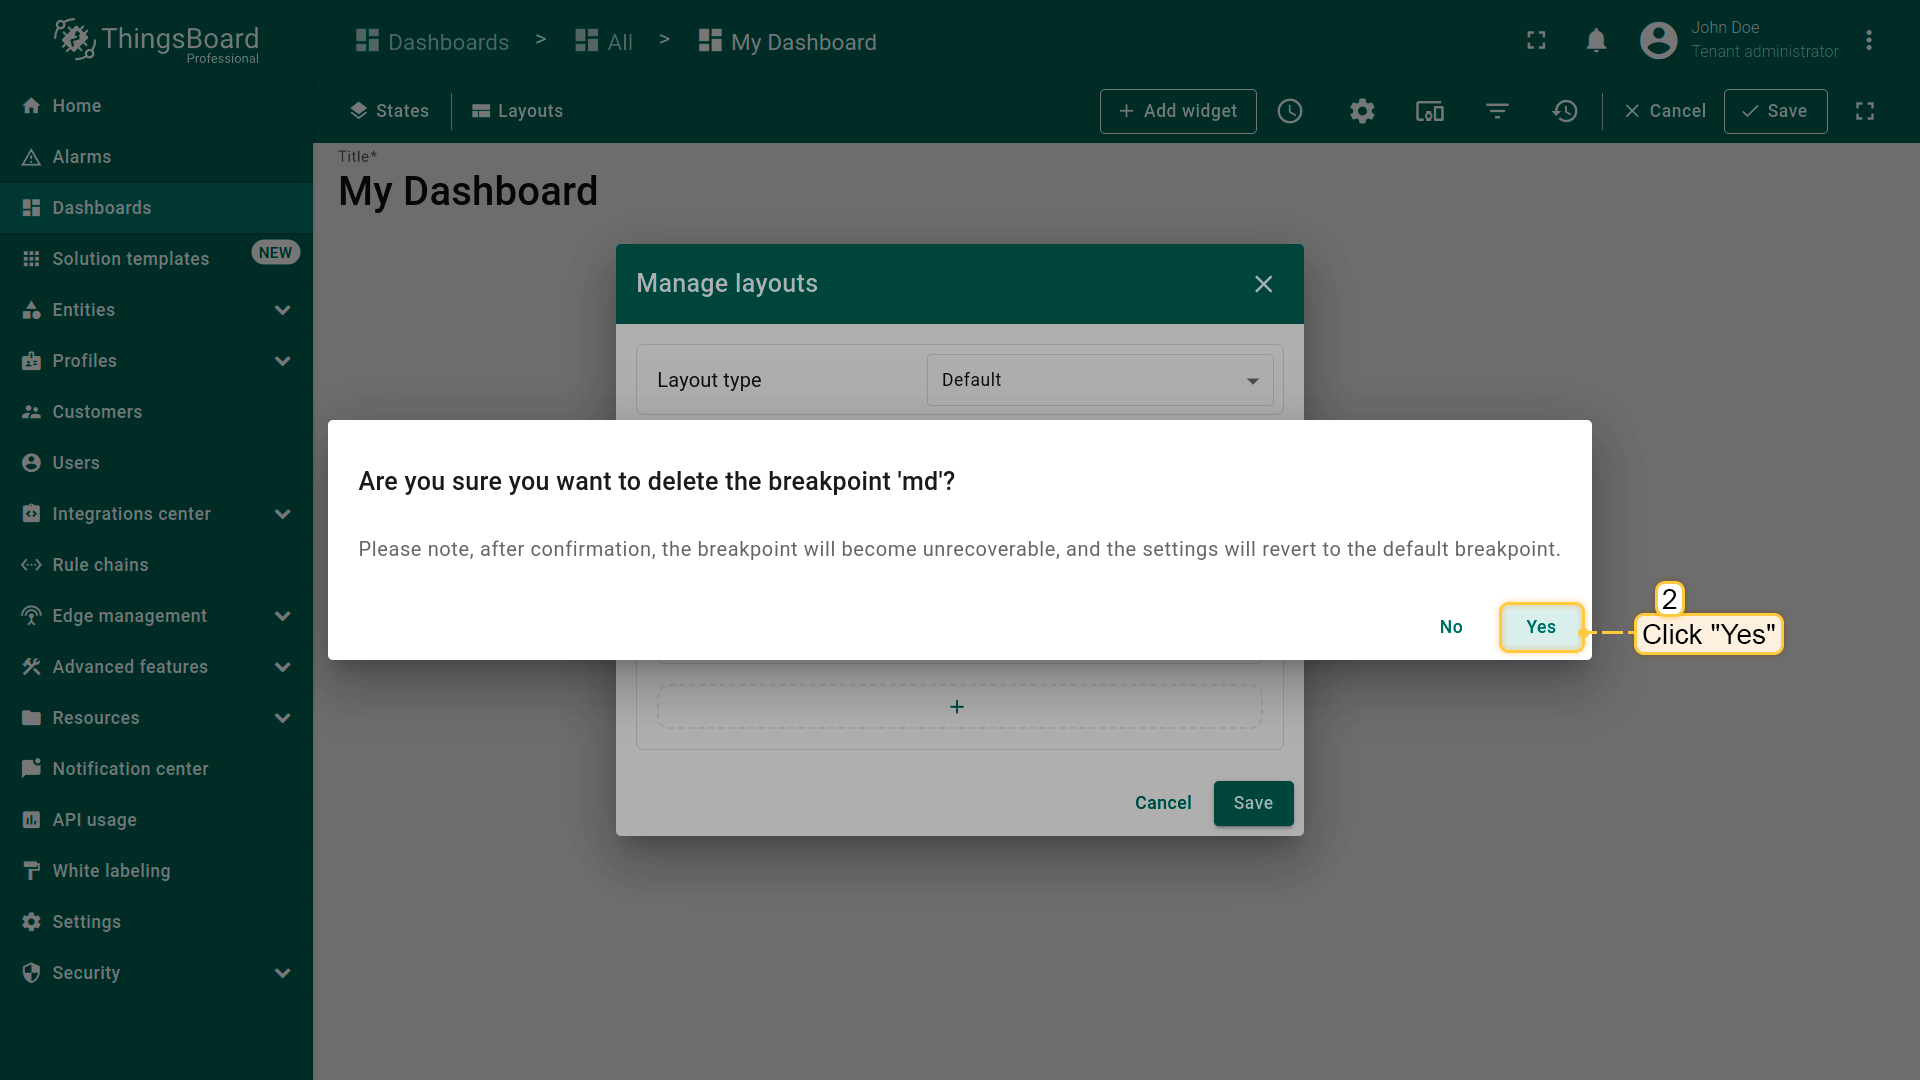Open Rule chains from sidebar
The width and height of the screenshot is (1920, 1080).
[100, 565]
